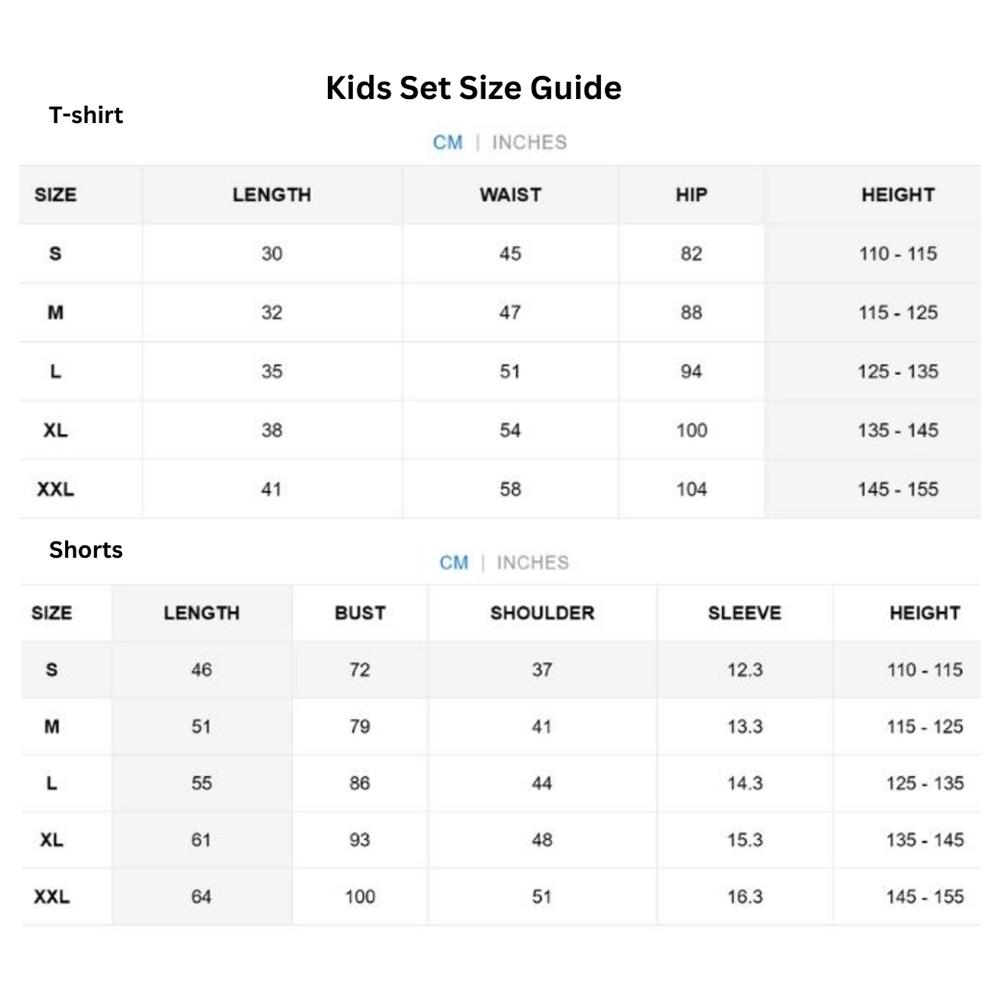
Task: Select CM unit for Shorts table
Action: [x=453, y=562]
